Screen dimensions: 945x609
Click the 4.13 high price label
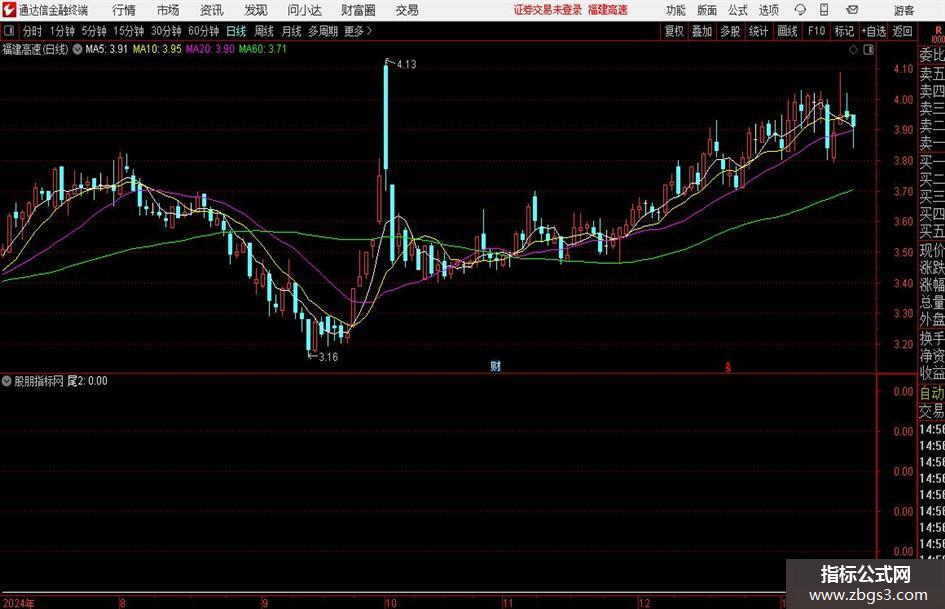[x=406, y=65]
